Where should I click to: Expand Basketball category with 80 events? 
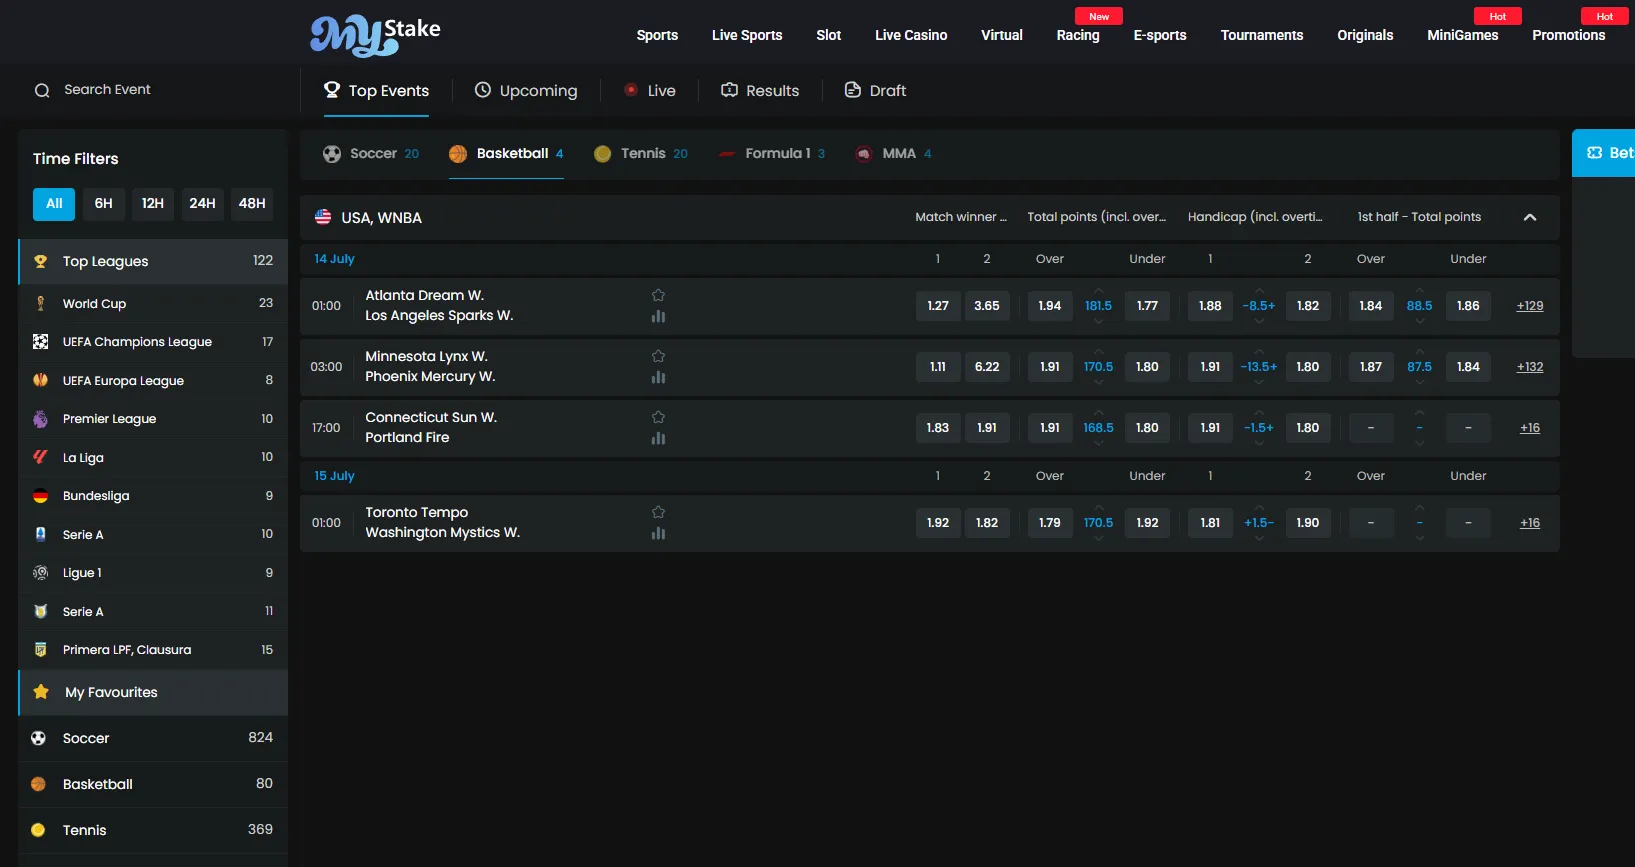pos(153,784)
